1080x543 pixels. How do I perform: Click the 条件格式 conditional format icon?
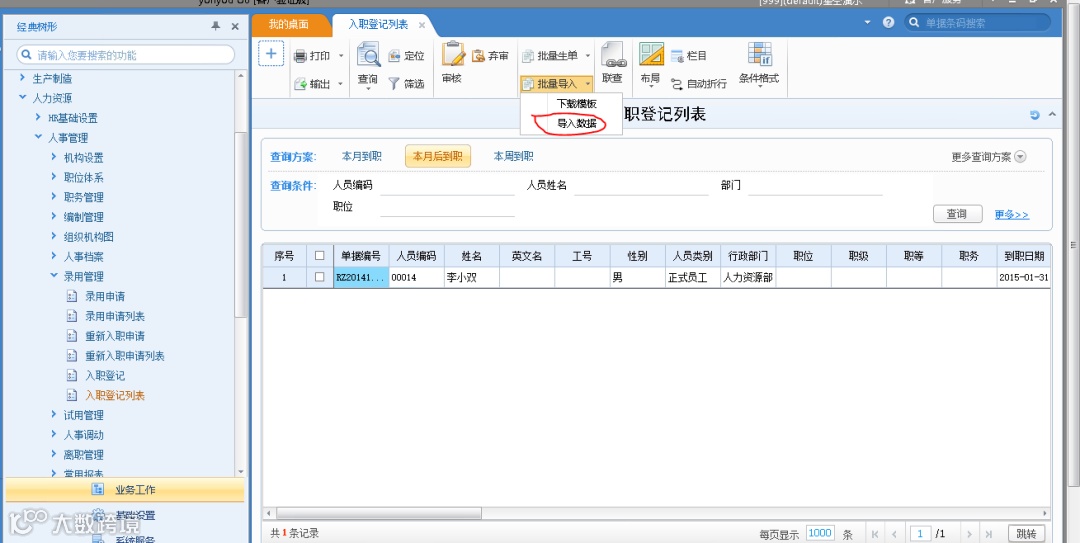[x=760, y=54]
